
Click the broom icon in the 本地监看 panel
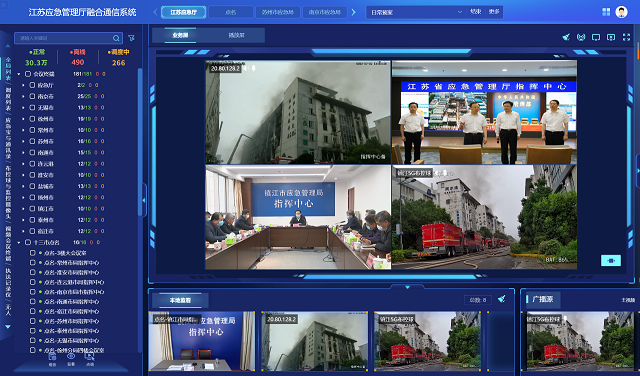pos(502,299)
